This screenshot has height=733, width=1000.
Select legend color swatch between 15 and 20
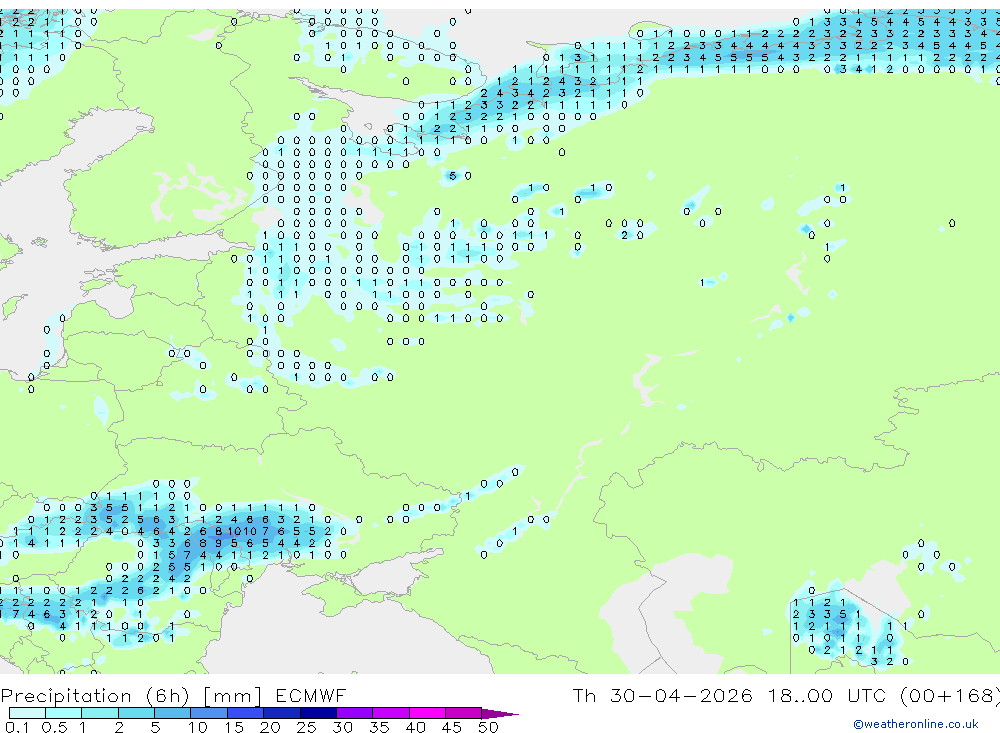[246, 713]
